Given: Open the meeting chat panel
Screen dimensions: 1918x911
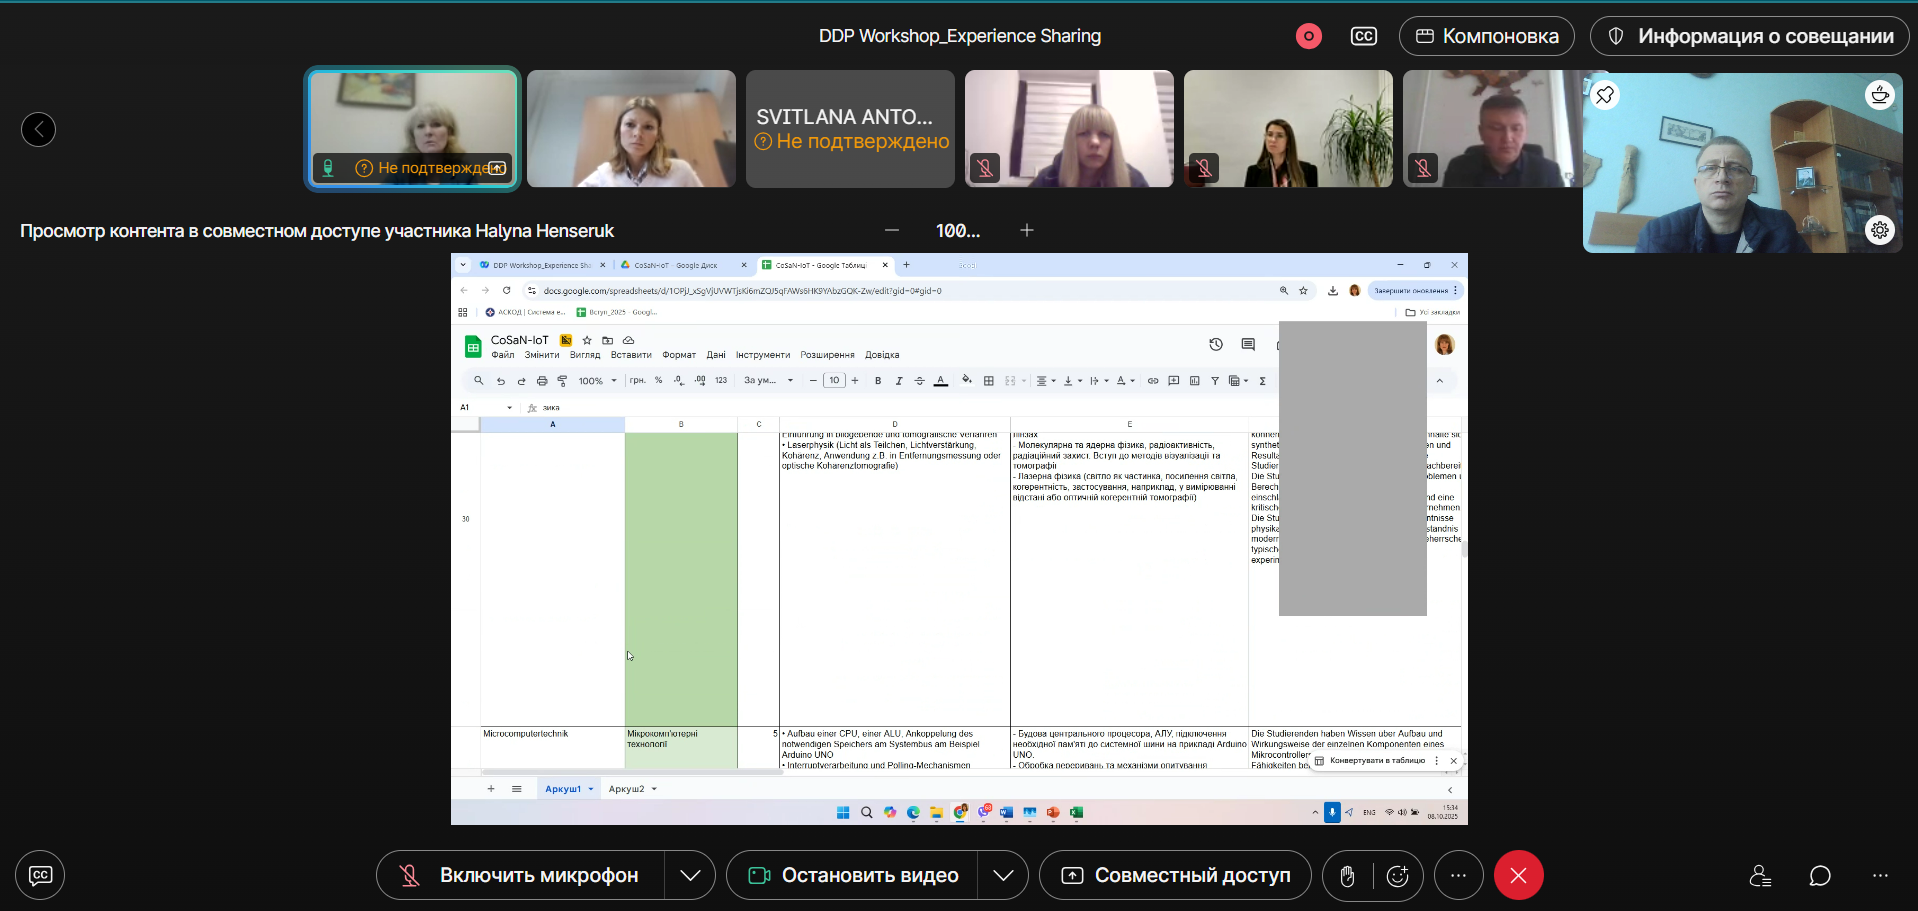Looking at the screenshot, I should pyautogui.click(x=1819, y=876).
